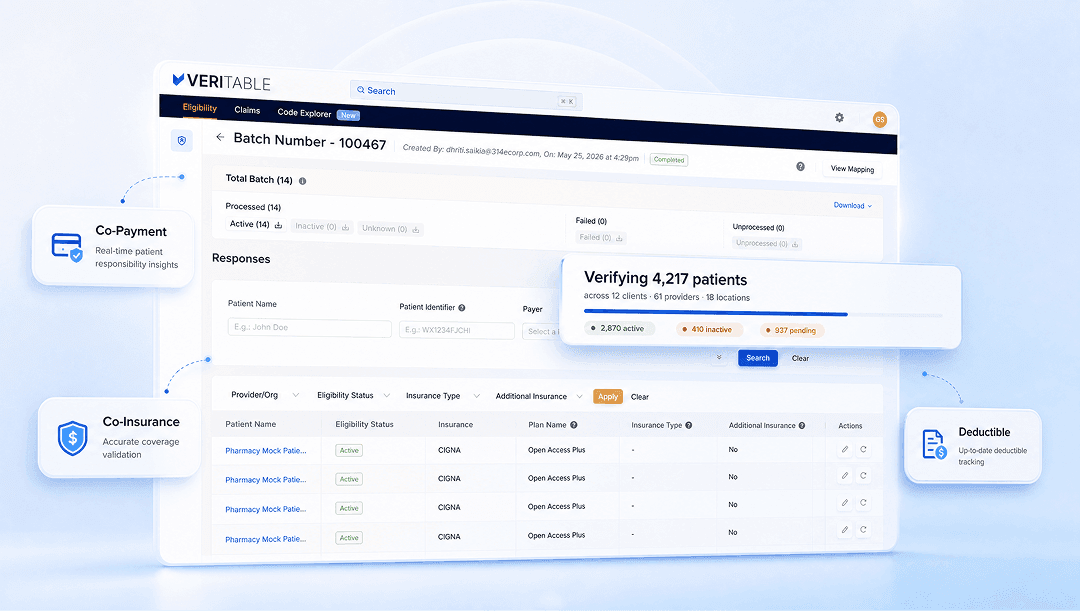
Task: Focus the top Search bar
Action: coord(466,96)
